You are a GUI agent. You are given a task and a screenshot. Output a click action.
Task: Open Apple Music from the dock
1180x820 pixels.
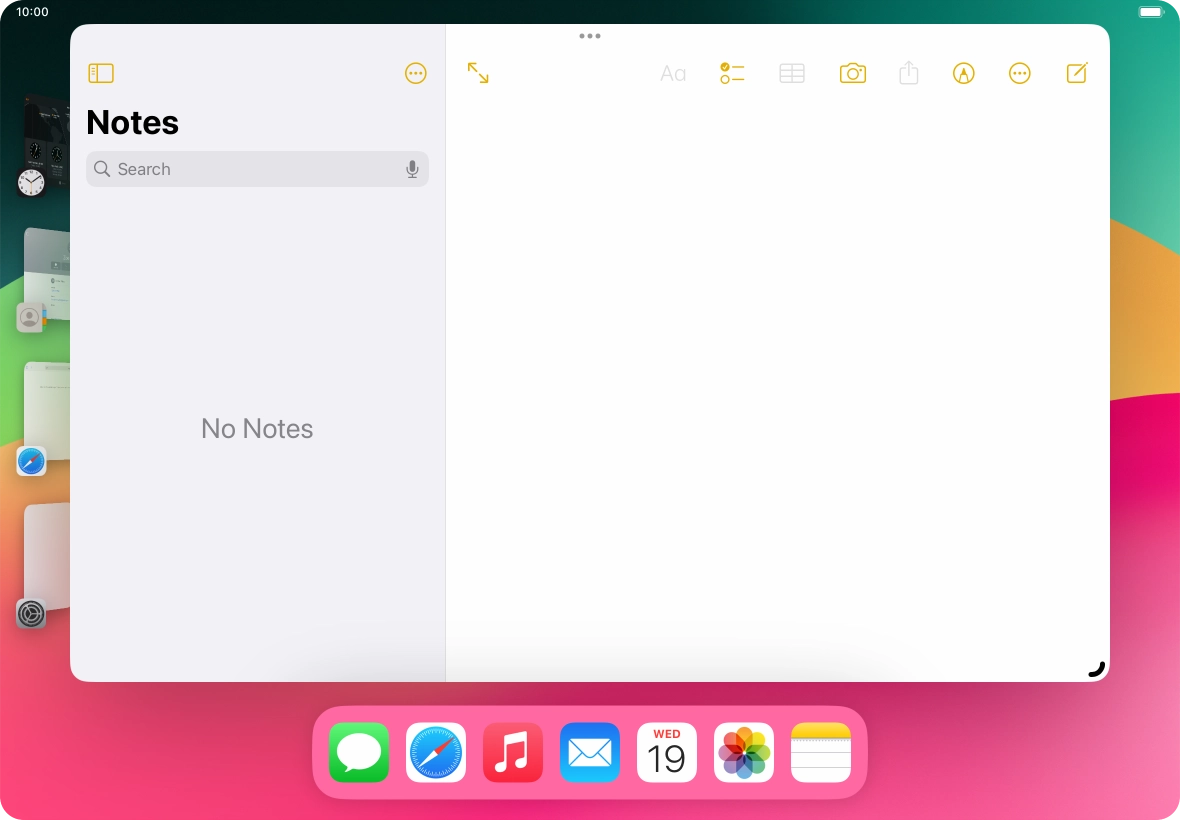[x=513, y=753]
